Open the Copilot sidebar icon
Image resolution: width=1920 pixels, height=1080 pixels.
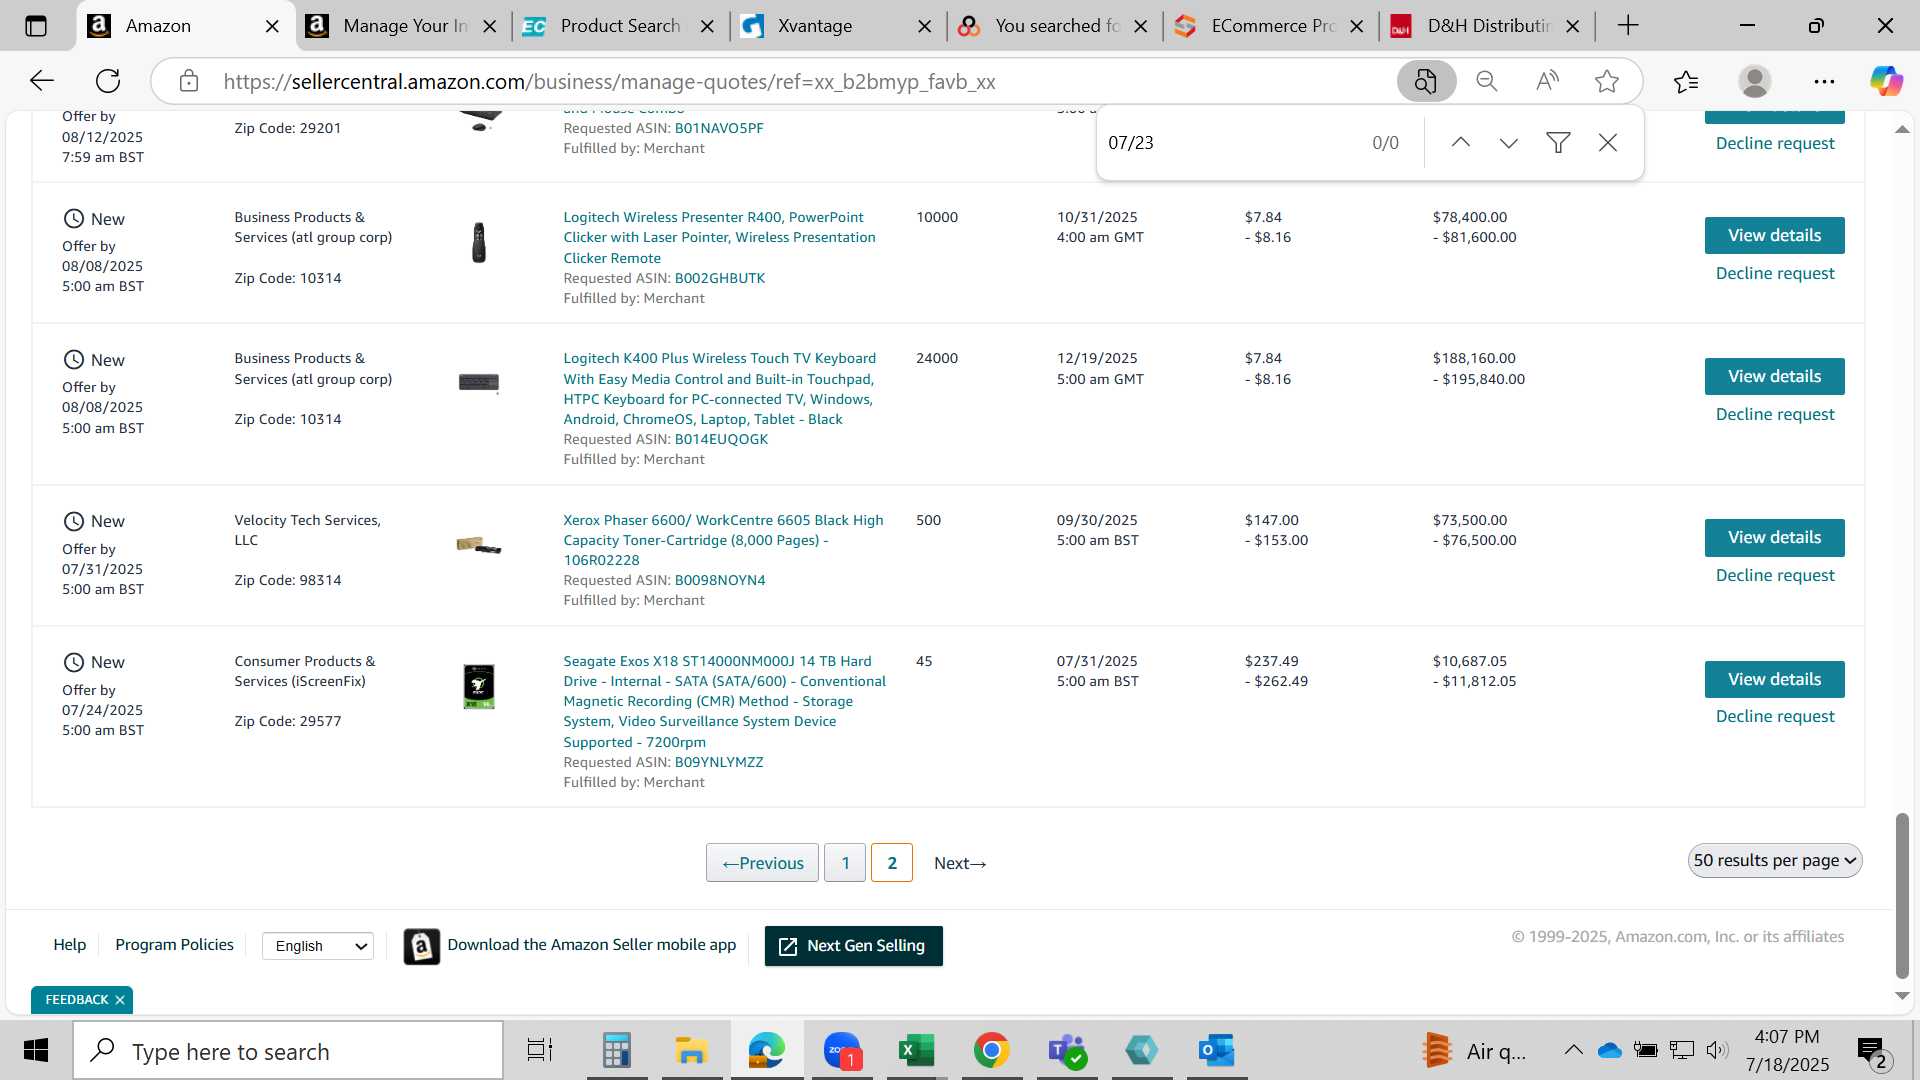[1887, 81]
